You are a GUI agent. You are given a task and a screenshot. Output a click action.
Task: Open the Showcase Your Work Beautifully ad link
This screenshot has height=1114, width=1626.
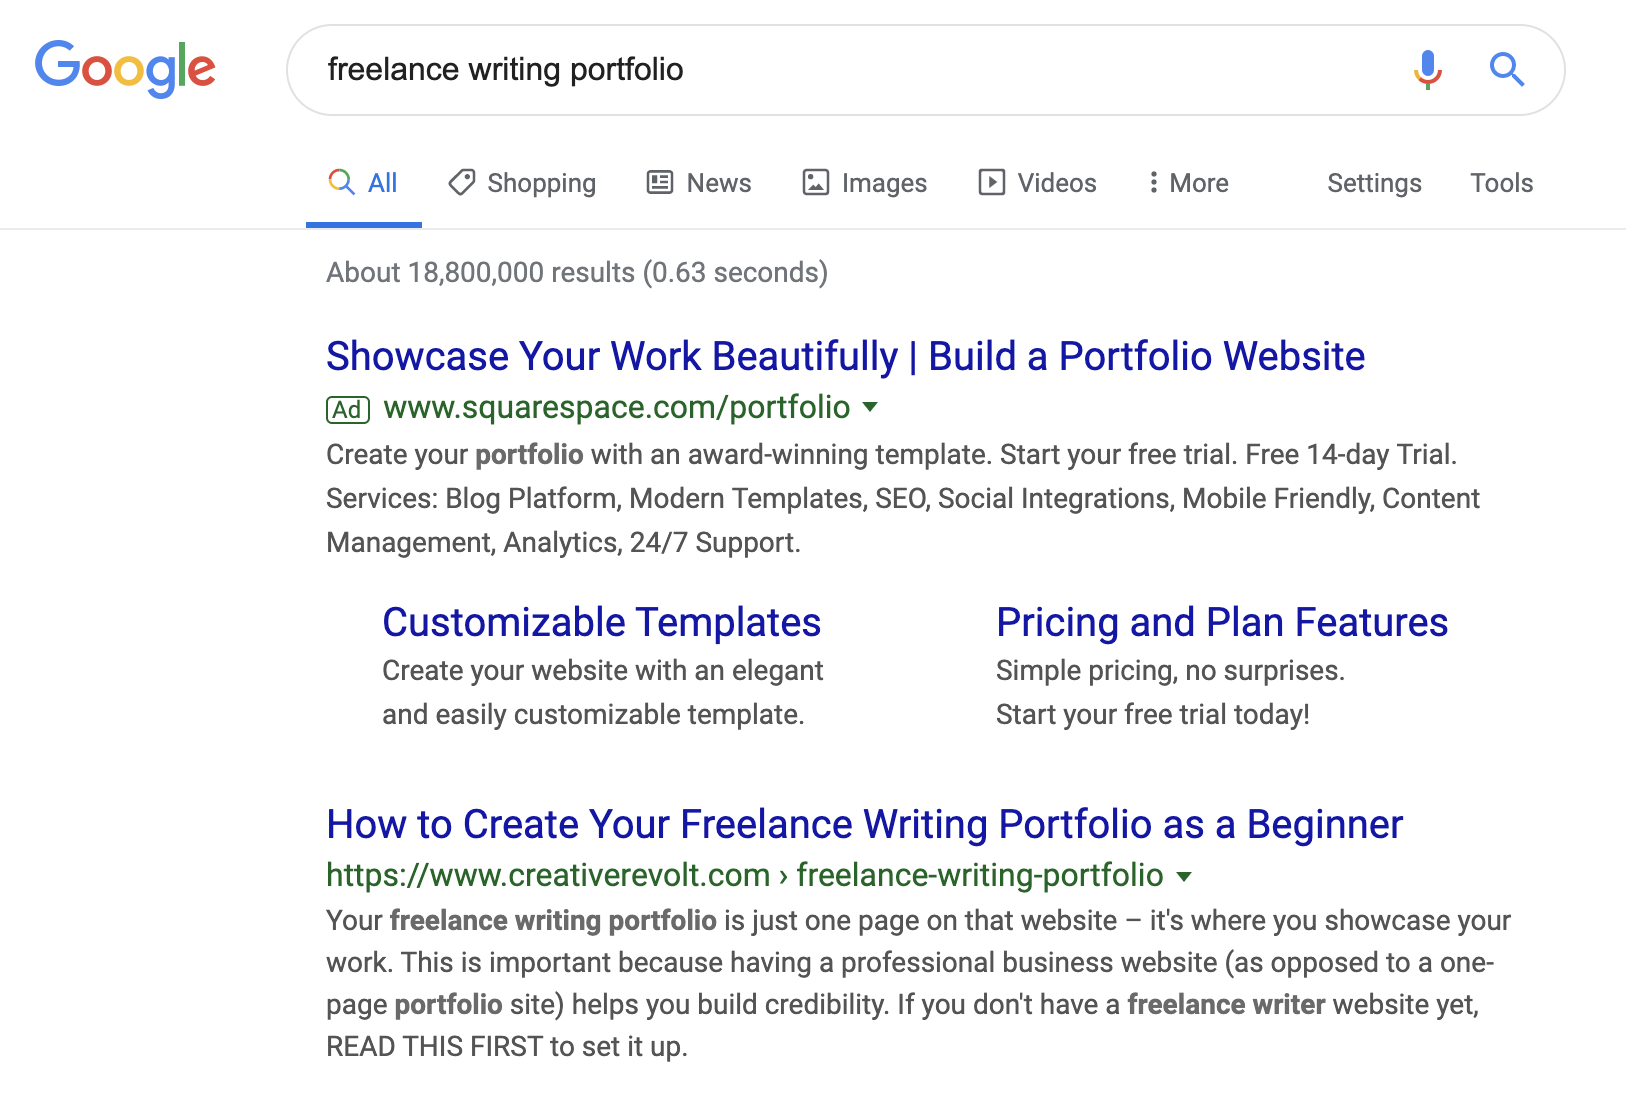pos(845,356)
